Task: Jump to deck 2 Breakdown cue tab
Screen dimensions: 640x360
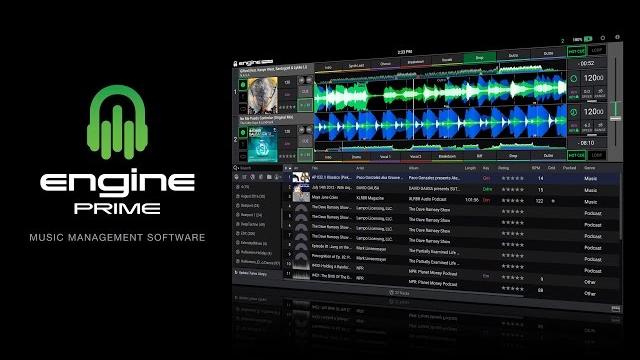Action: [x=447, y=156]
